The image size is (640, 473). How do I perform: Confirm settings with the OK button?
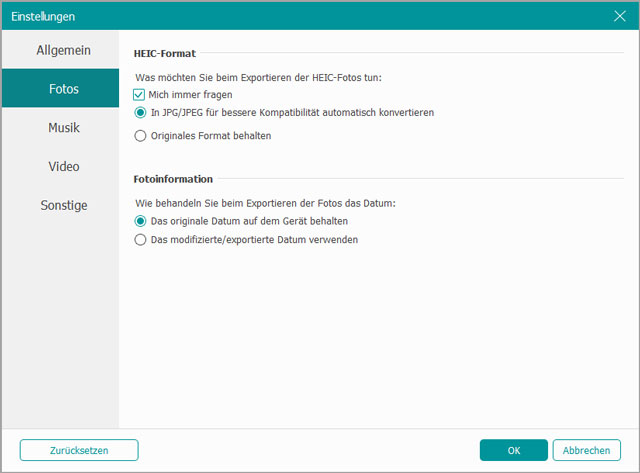pos(513,450)
